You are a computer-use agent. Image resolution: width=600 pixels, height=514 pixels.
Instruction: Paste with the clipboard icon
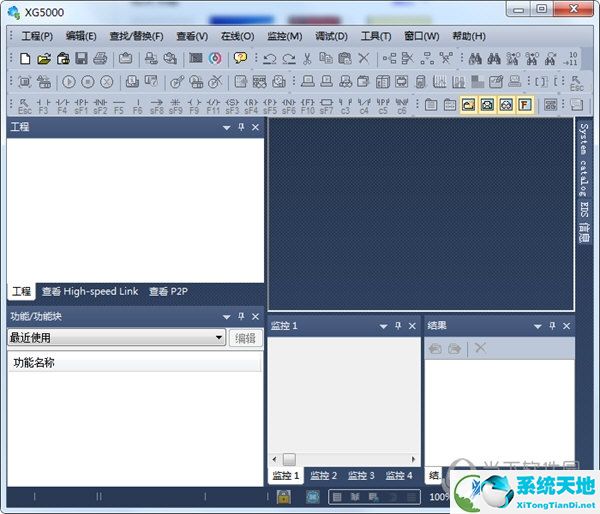click(x=345, y=59)
